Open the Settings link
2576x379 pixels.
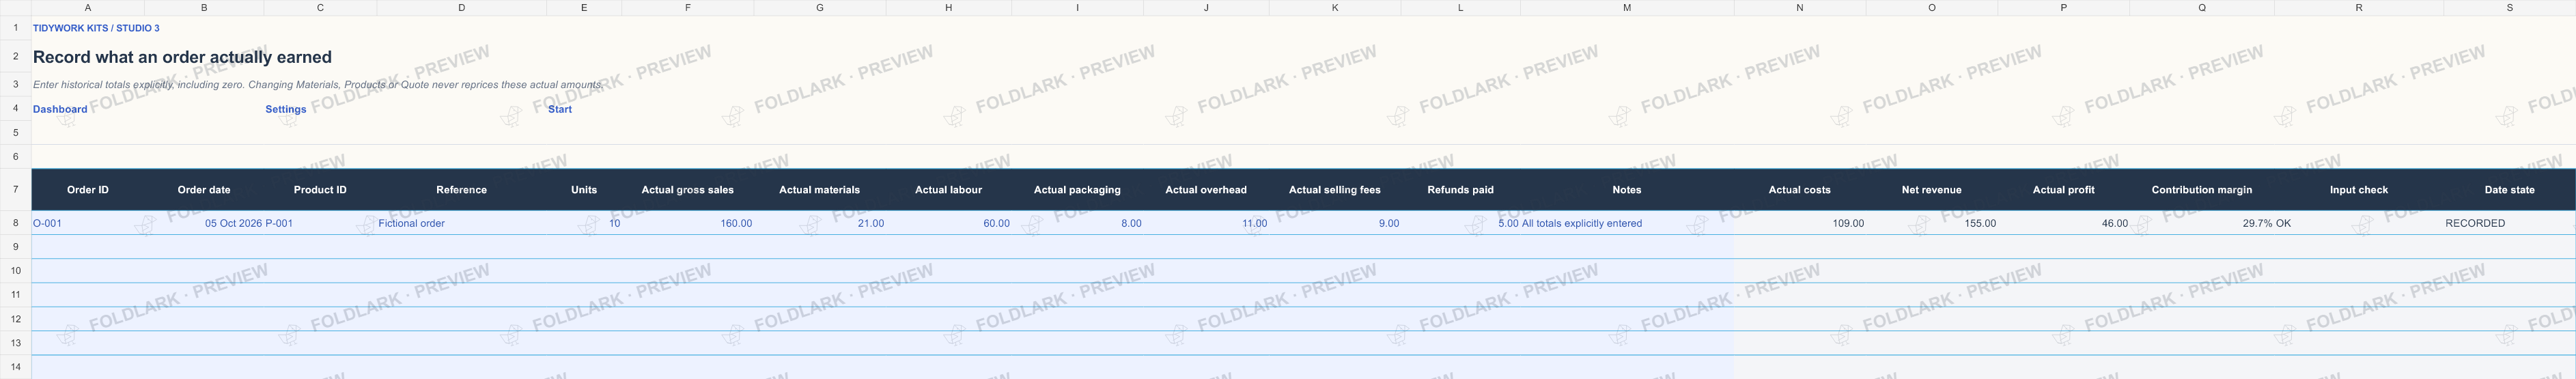pos(286,109)
